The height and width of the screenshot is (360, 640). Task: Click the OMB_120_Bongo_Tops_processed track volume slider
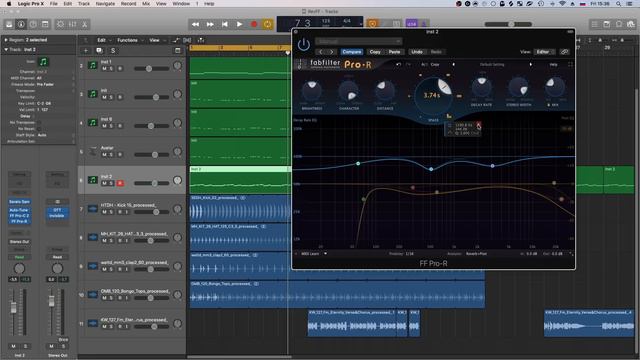[x=151, y=298]
